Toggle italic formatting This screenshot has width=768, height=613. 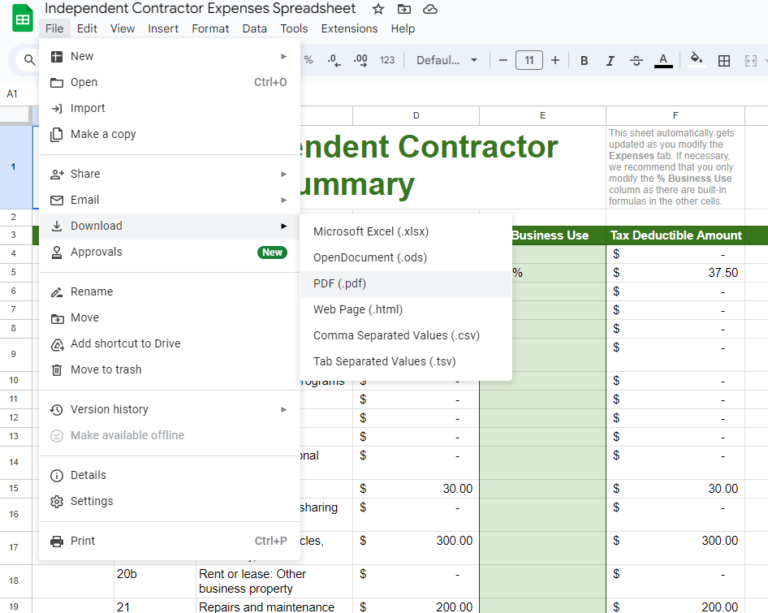pos(610,60)
